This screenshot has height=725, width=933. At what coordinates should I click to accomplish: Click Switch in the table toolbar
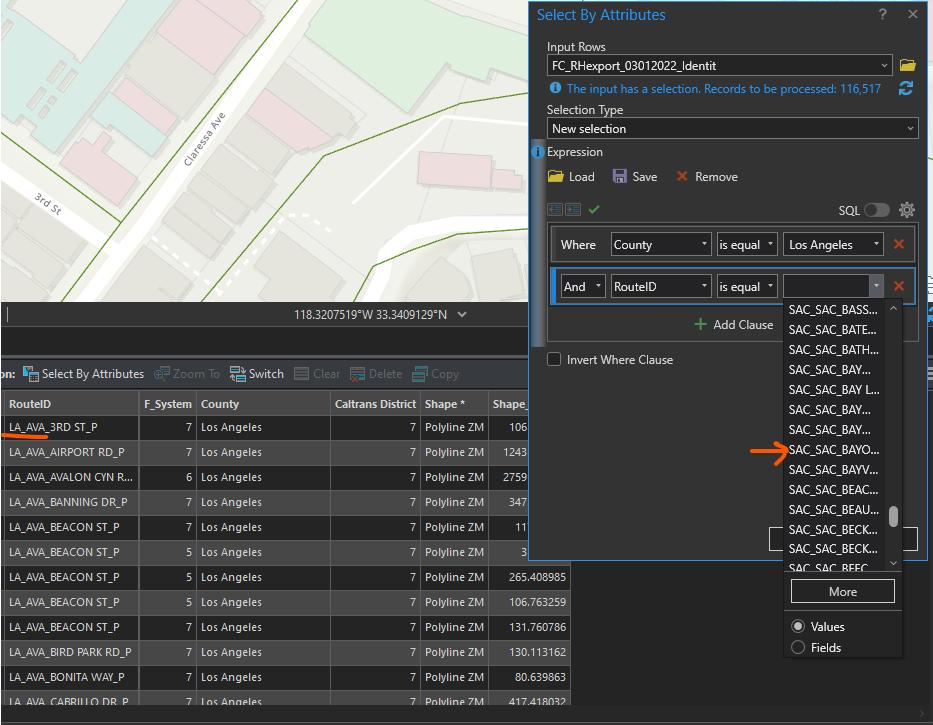click(257, 374)
